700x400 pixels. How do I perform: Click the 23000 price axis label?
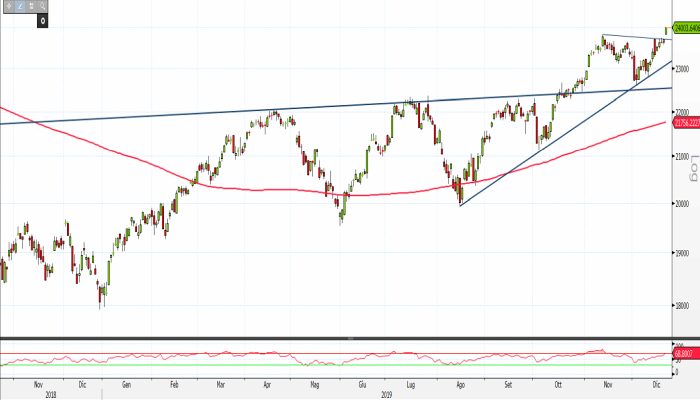click(x=682, y=69)
